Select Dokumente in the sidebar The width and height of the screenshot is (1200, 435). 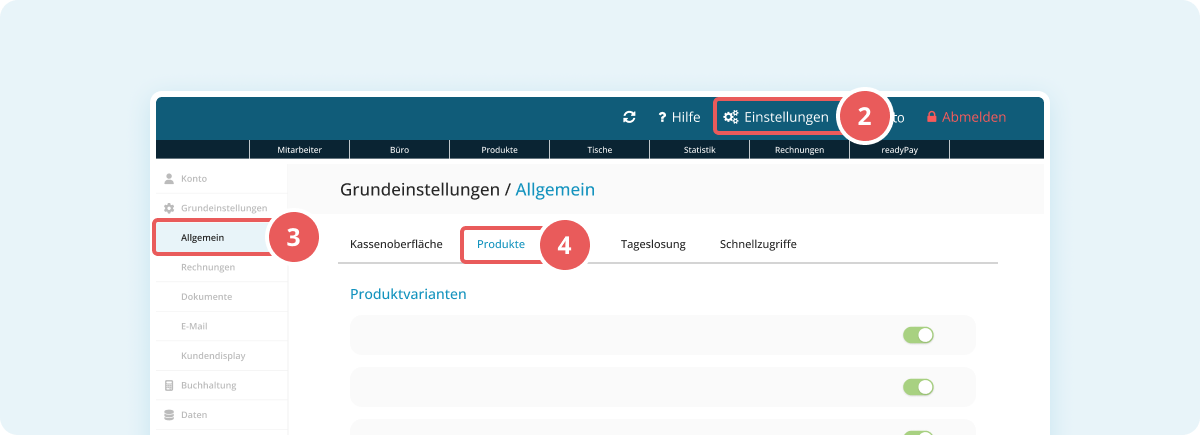[207, 297]
